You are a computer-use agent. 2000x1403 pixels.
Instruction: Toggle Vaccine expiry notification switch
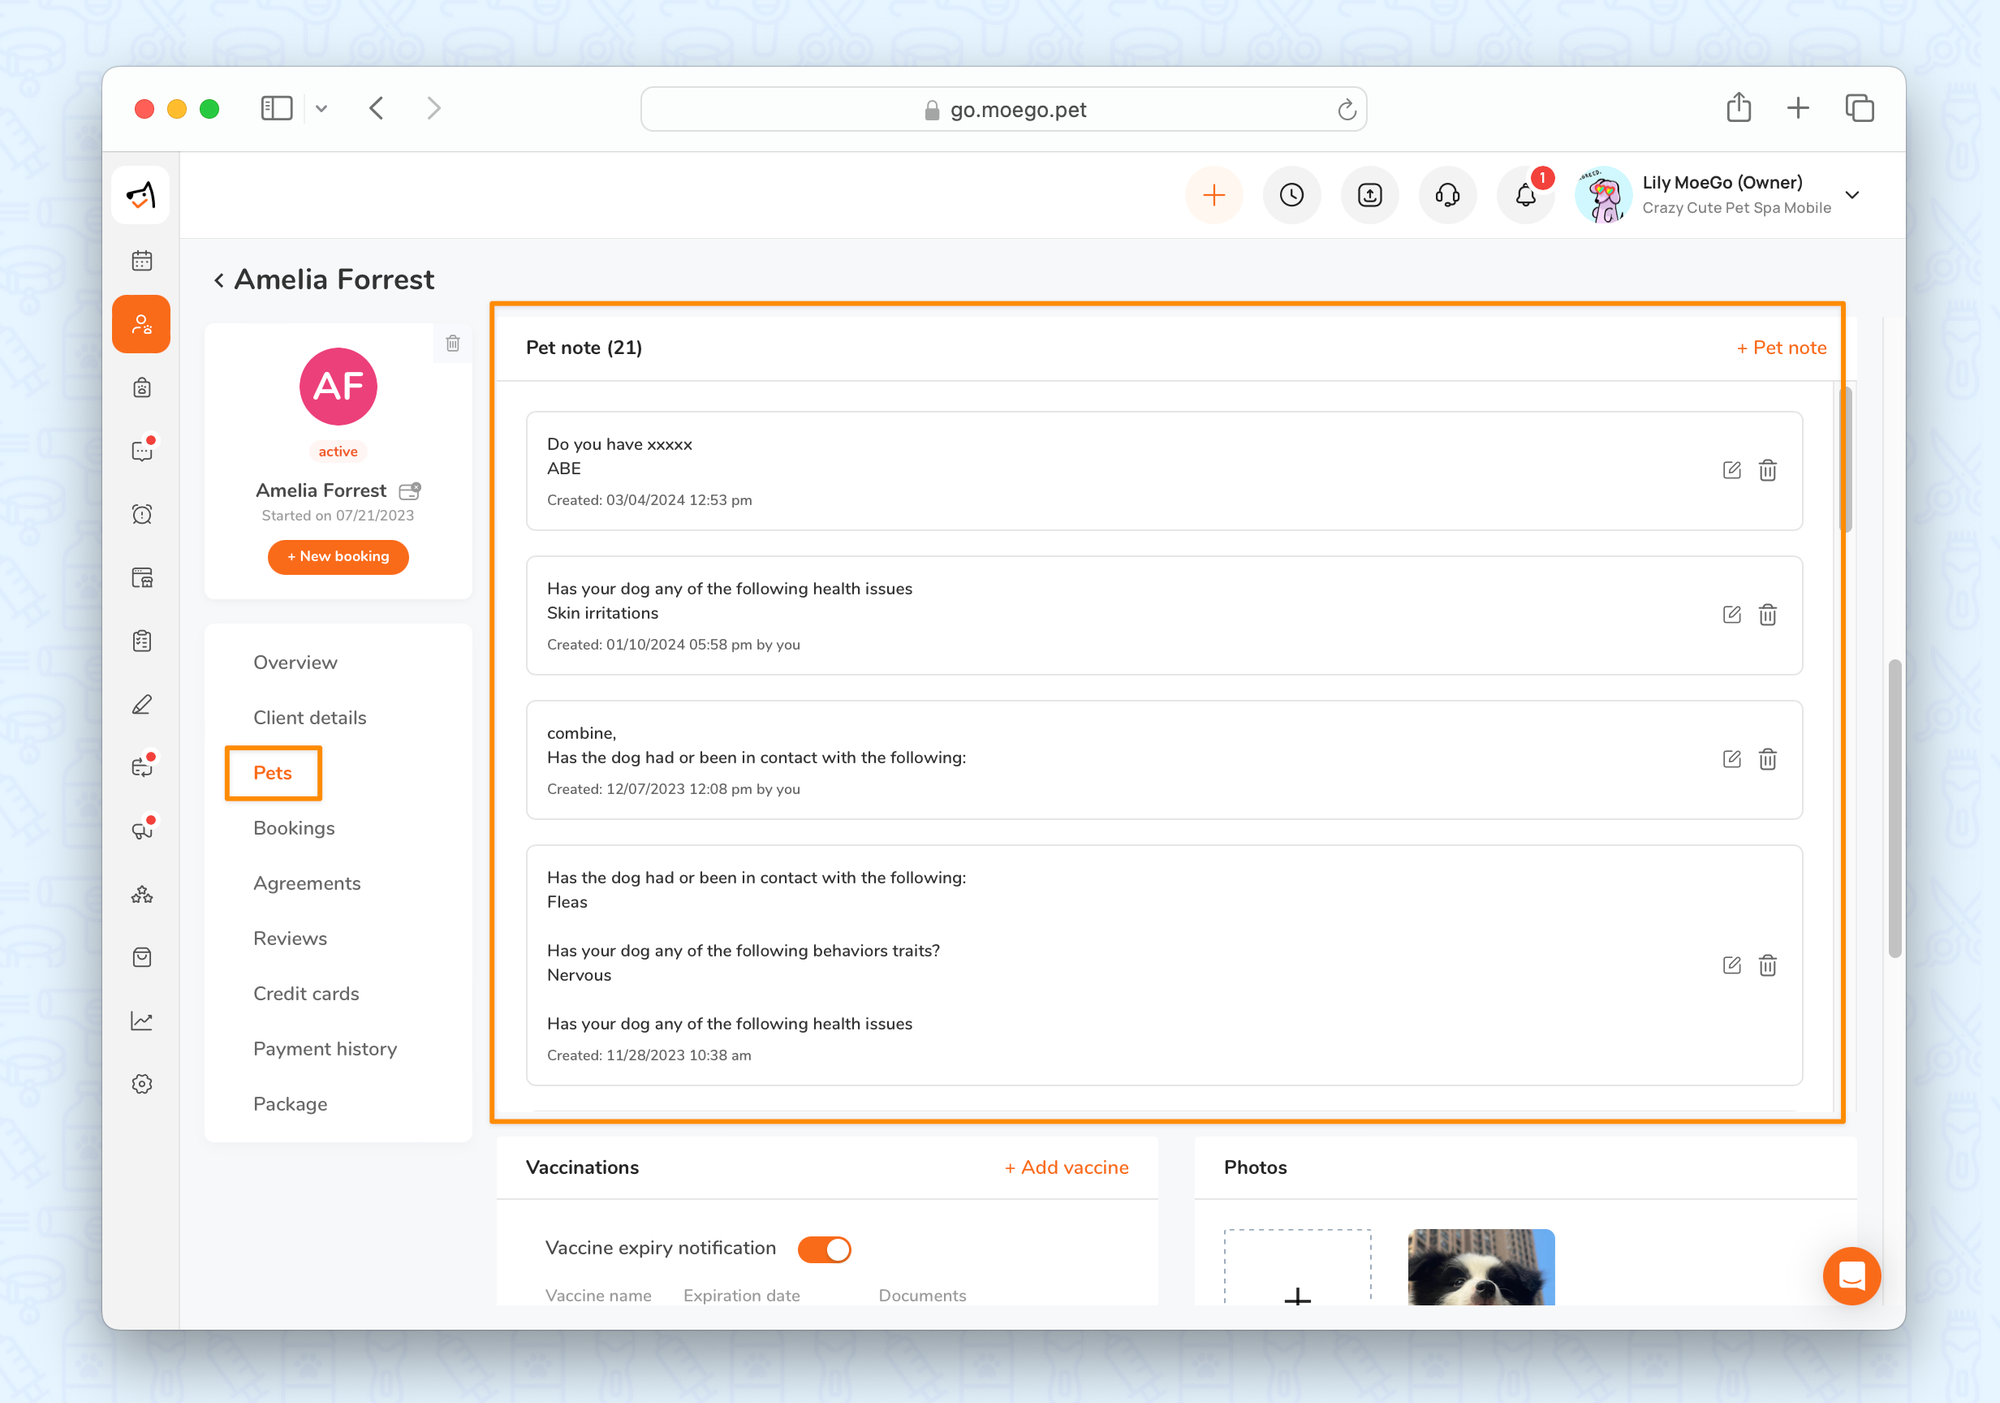[824, 1249]
